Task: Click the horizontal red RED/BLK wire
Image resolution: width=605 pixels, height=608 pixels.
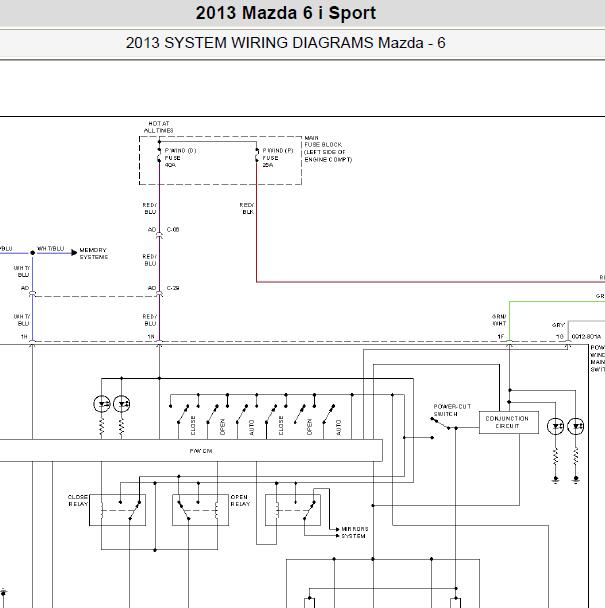Action: [x=430, y=282]
